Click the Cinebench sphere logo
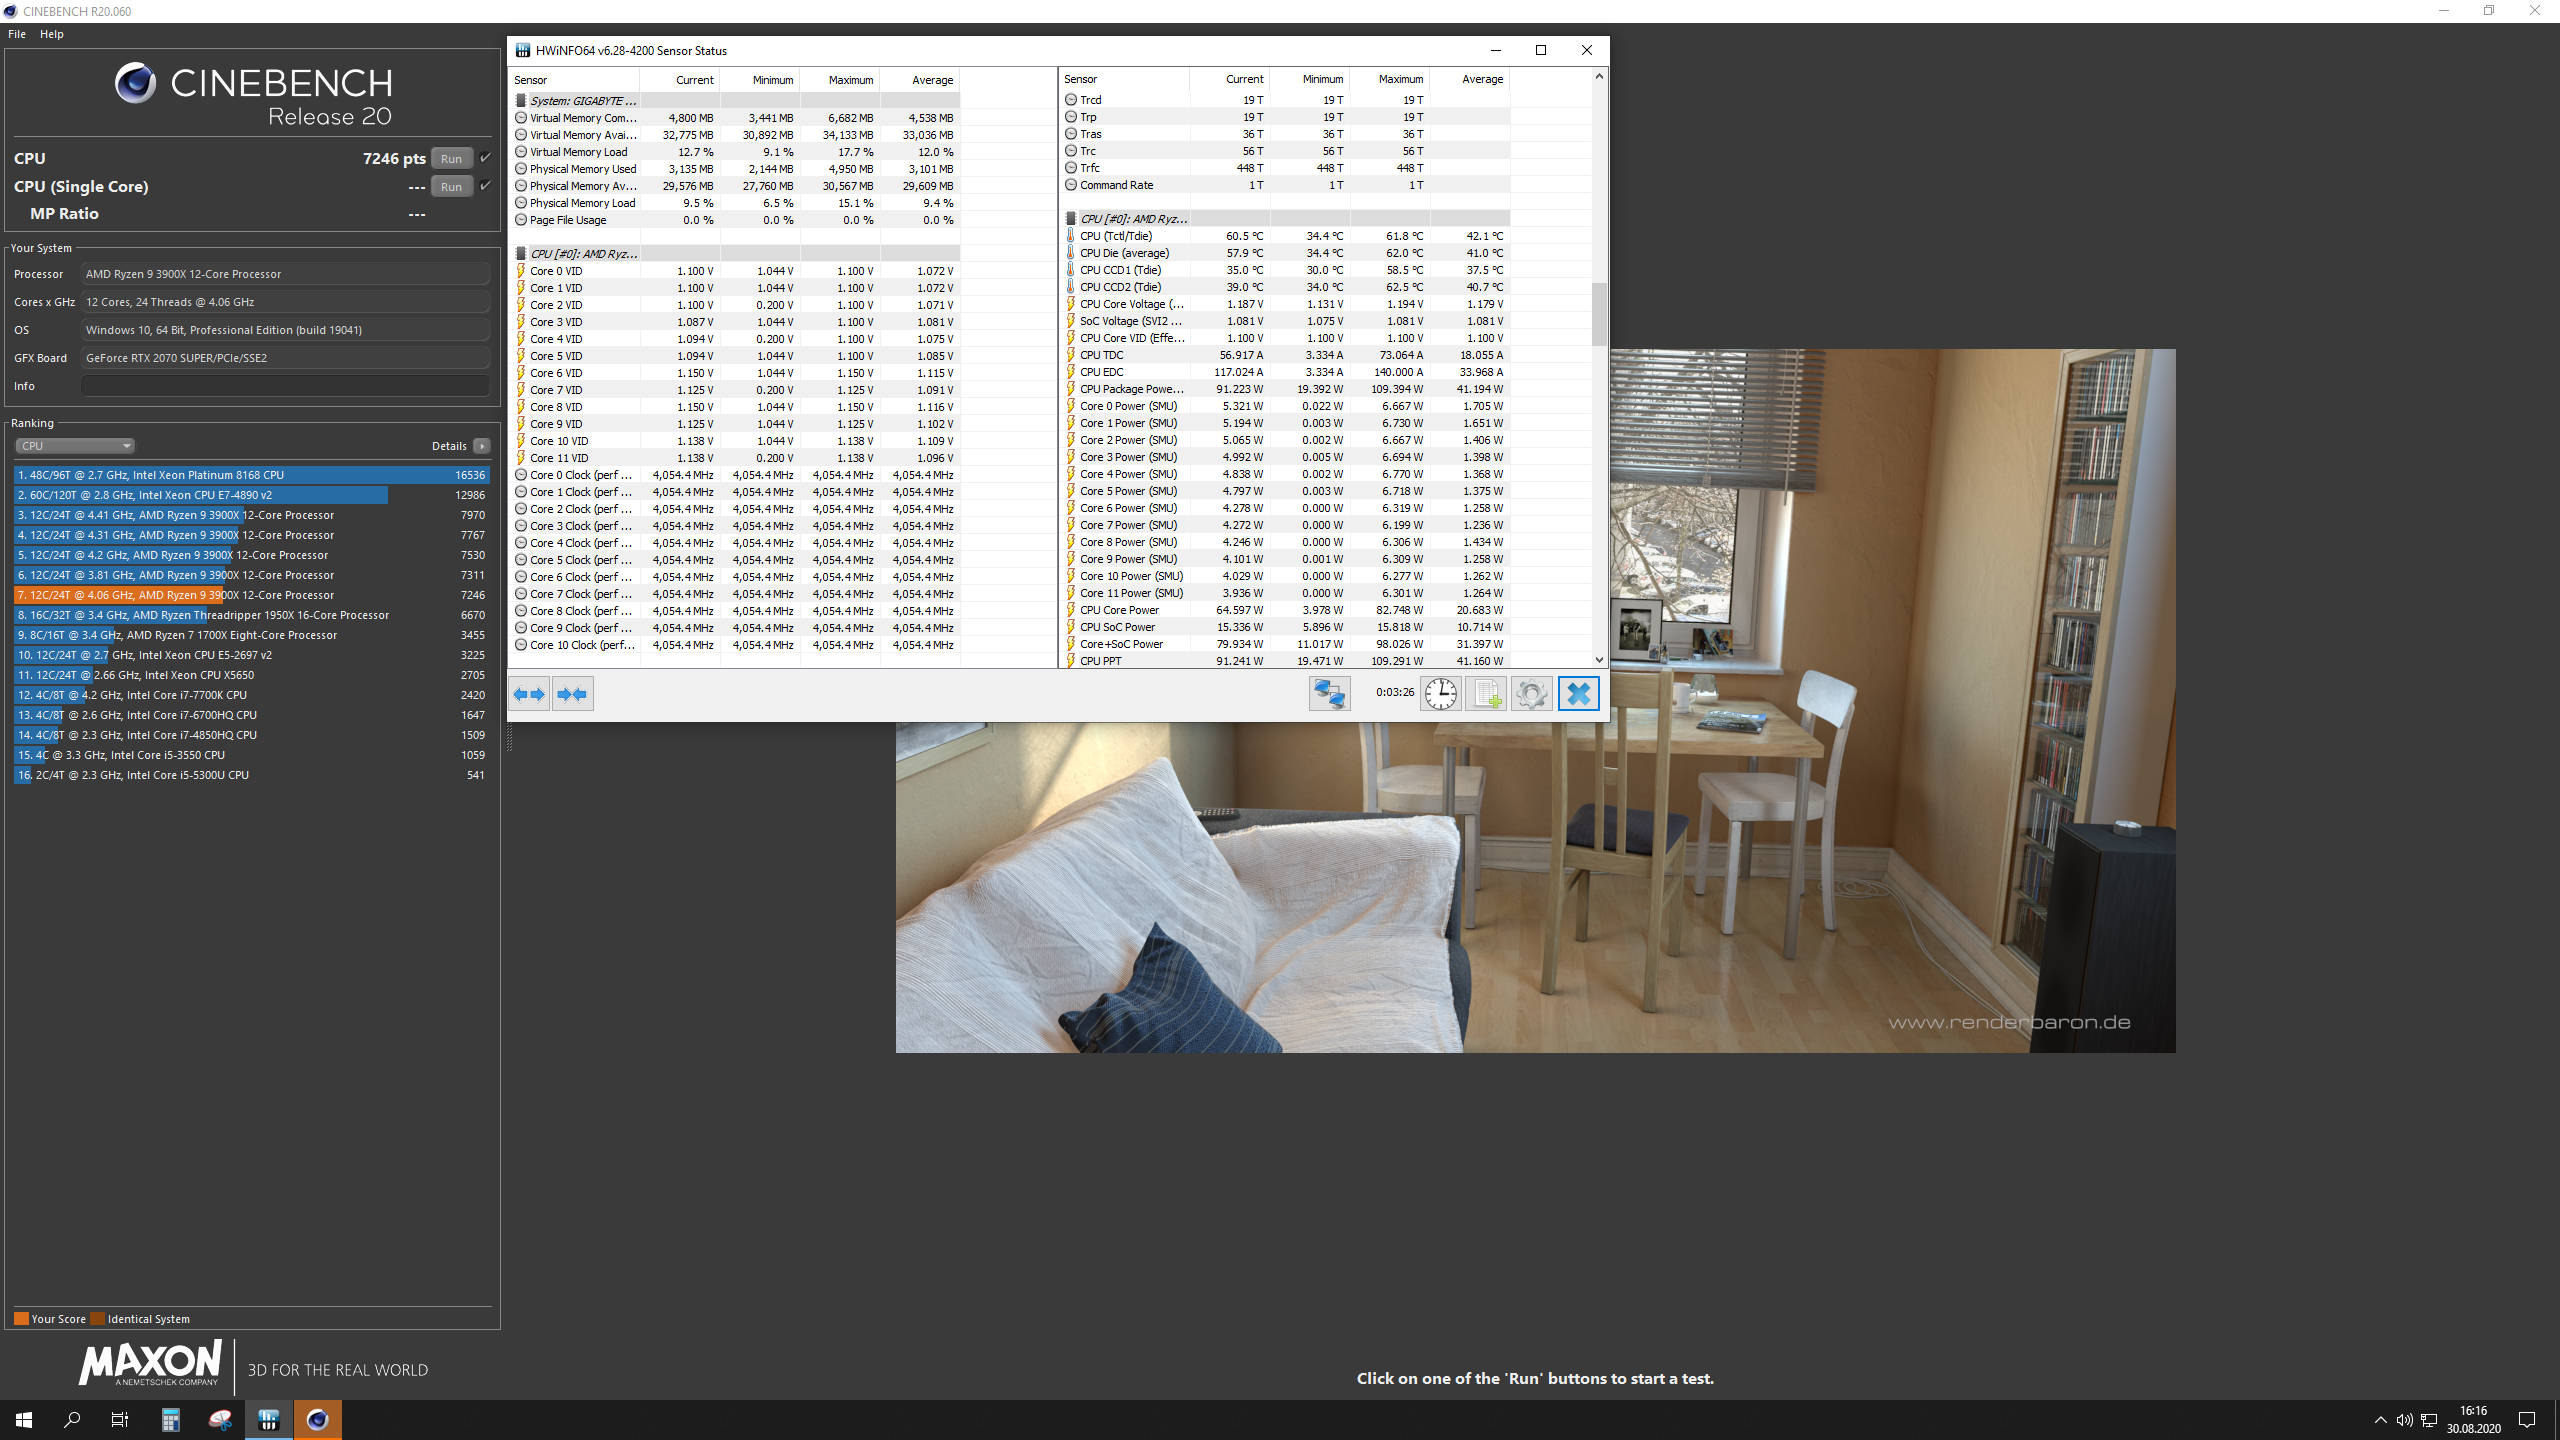2560x1440 pixels. point(135,83)
